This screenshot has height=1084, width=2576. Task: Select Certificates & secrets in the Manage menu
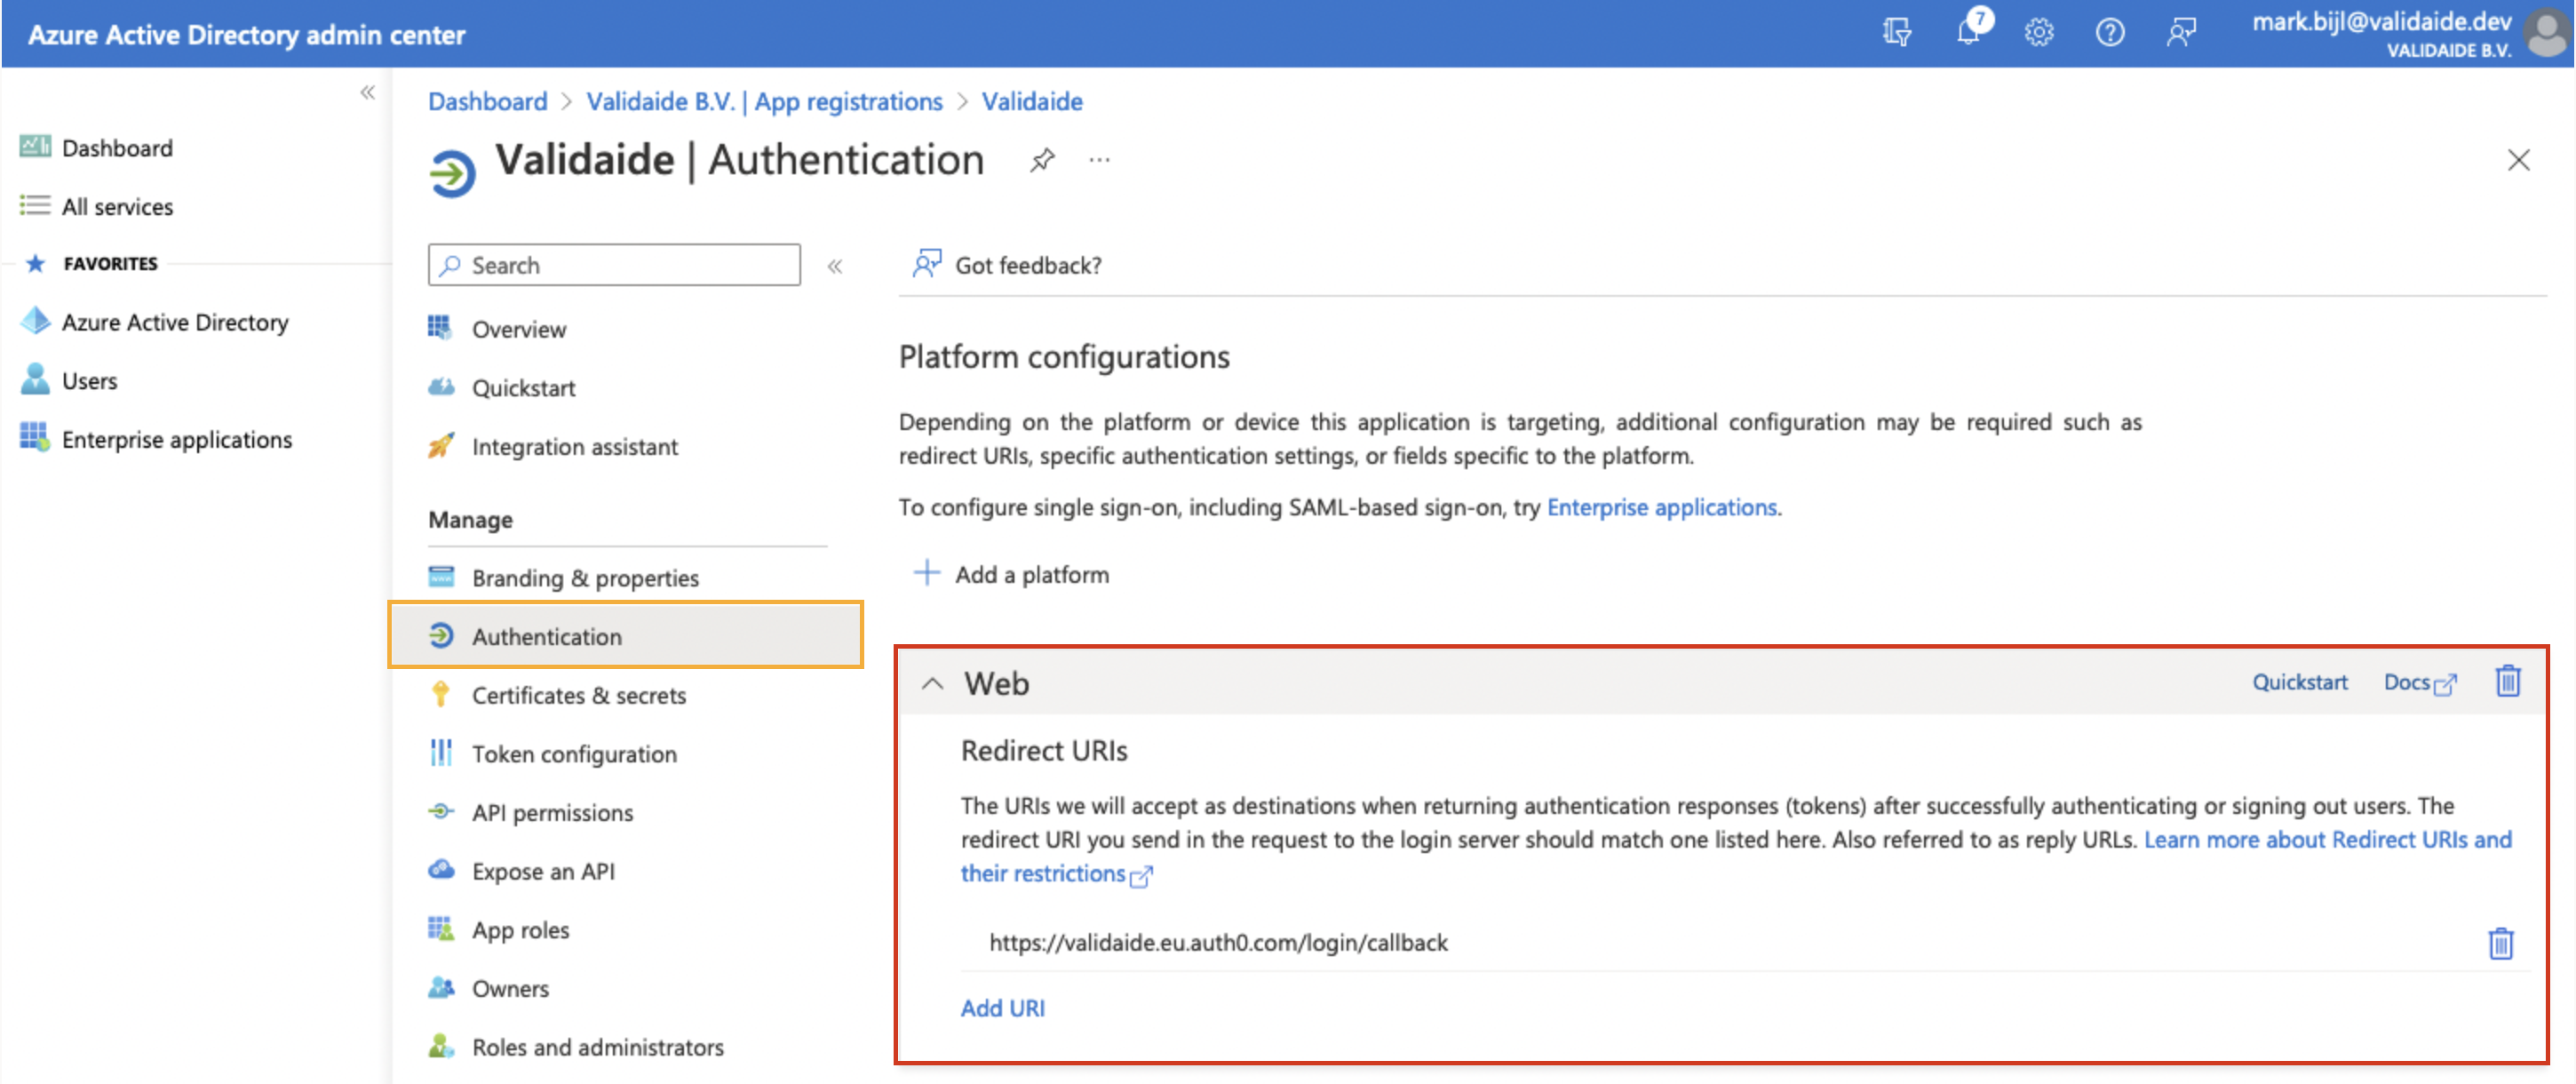(x=578, y=695)
